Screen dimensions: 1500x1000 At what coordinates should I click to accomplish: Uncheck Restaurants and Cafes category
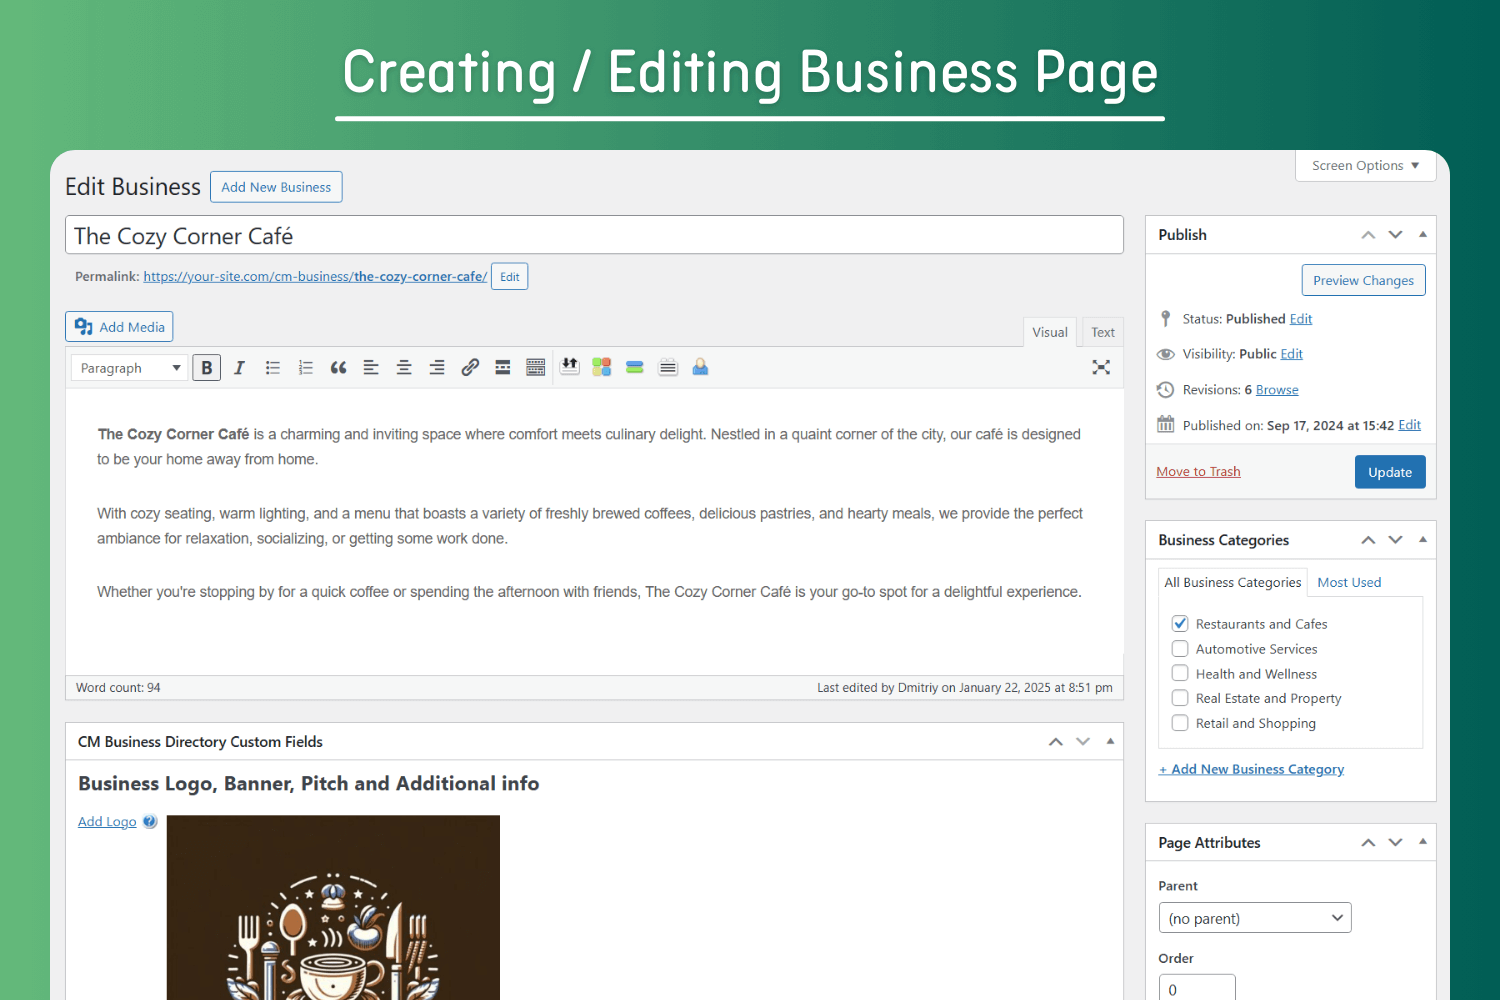[x=1180, y=623]
